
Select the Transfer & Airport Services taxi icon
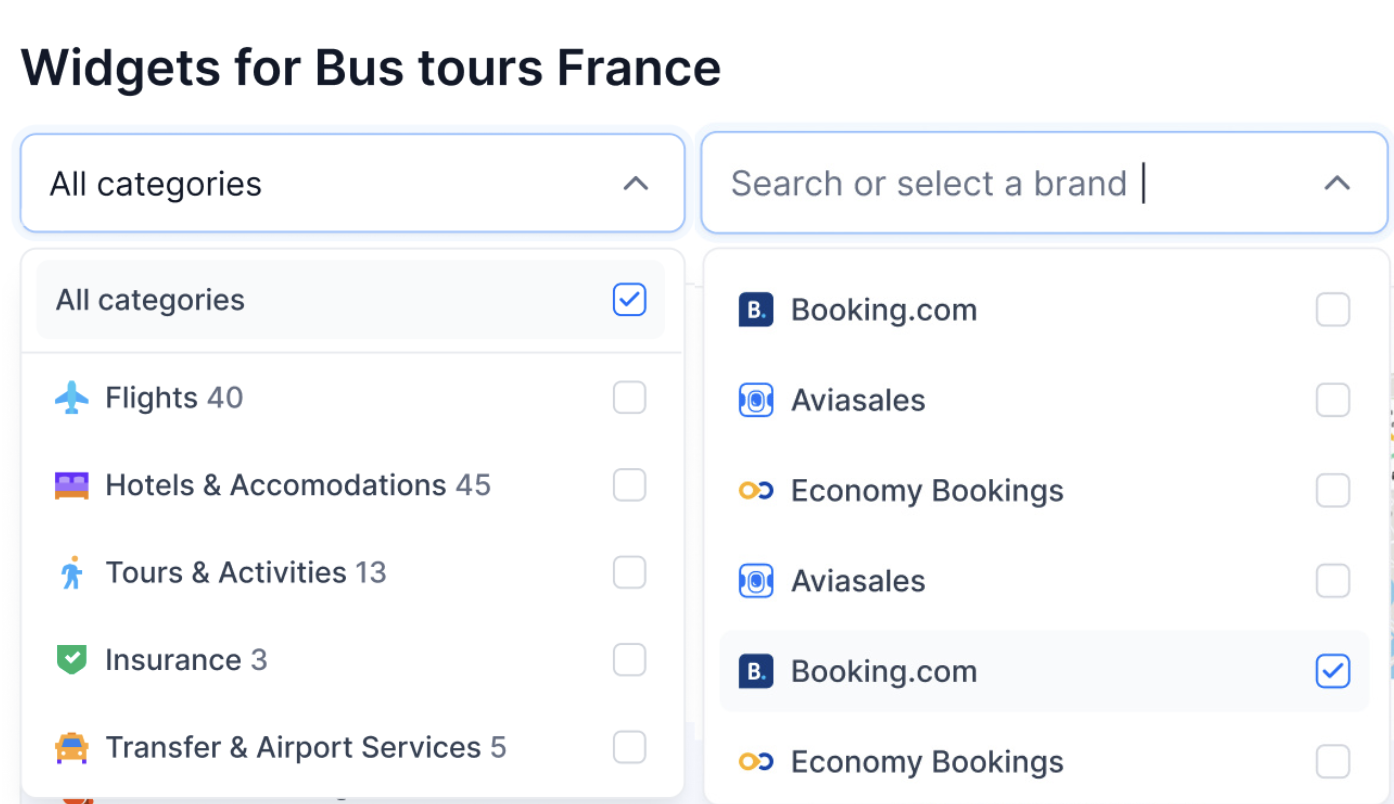tap(70, 747)
